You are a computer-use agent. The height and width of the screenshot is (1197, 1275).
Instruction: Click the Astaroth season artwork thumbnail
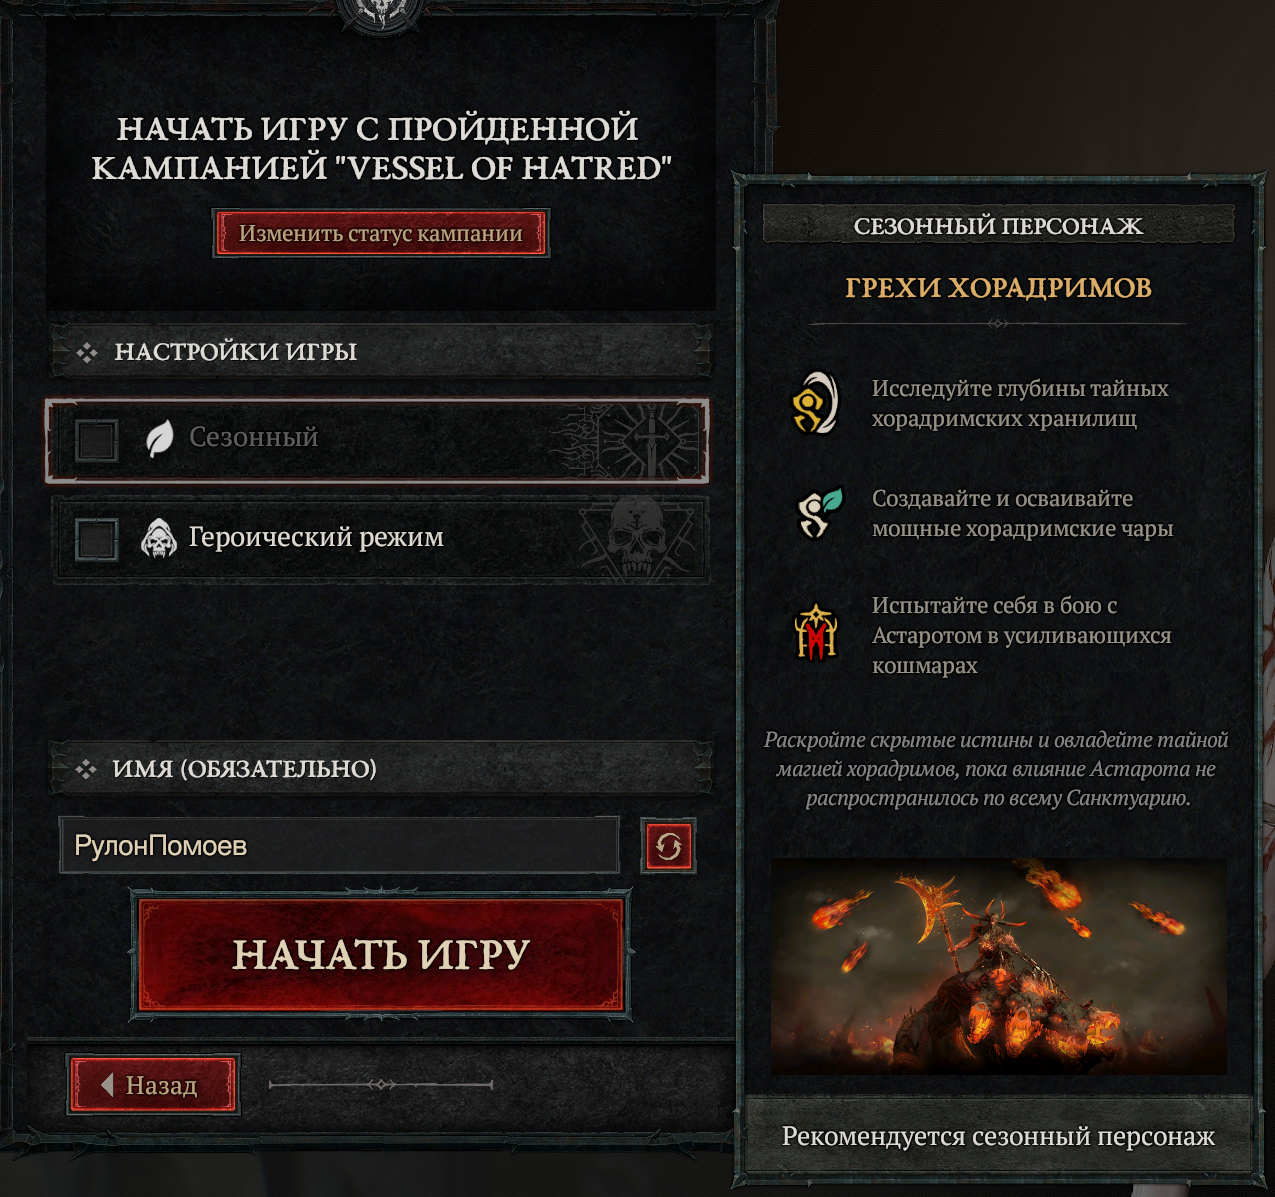pos(998,966)
